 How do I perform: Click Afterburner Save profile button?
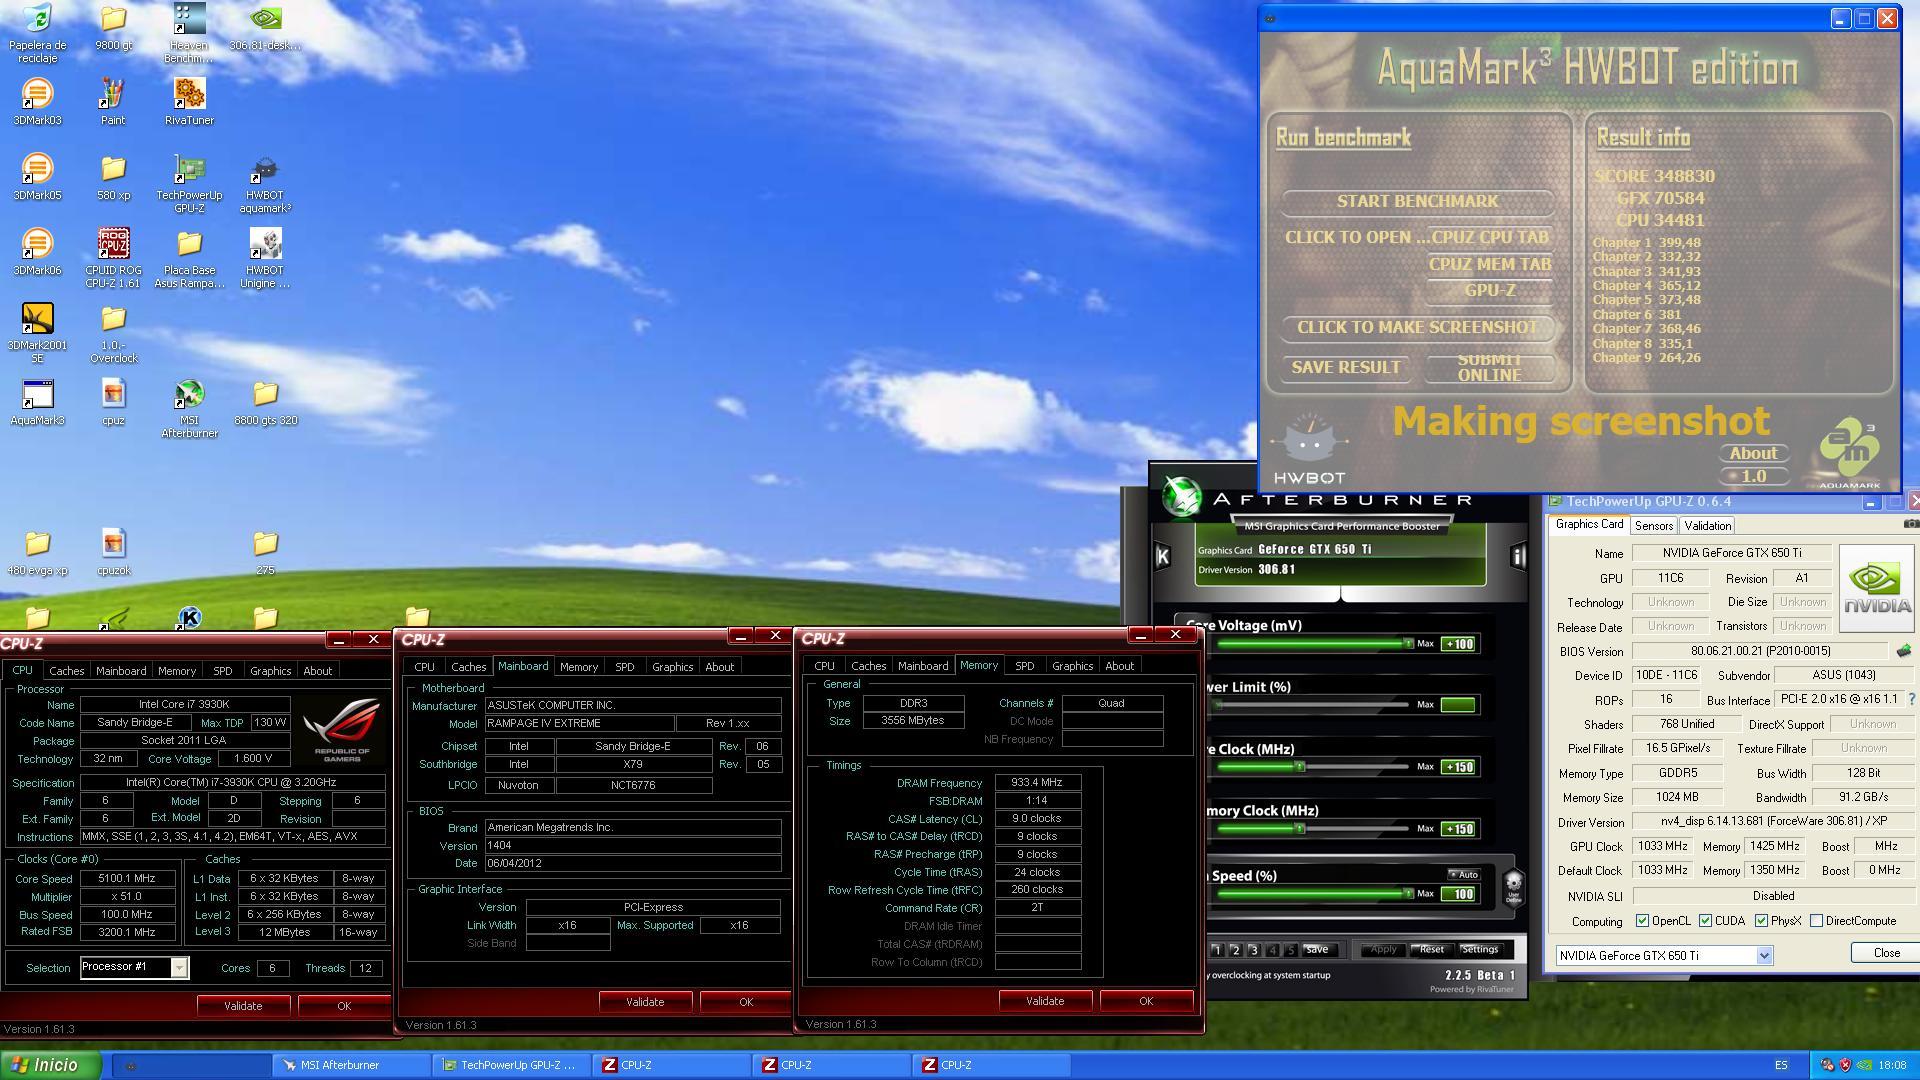pos(1317,950)
